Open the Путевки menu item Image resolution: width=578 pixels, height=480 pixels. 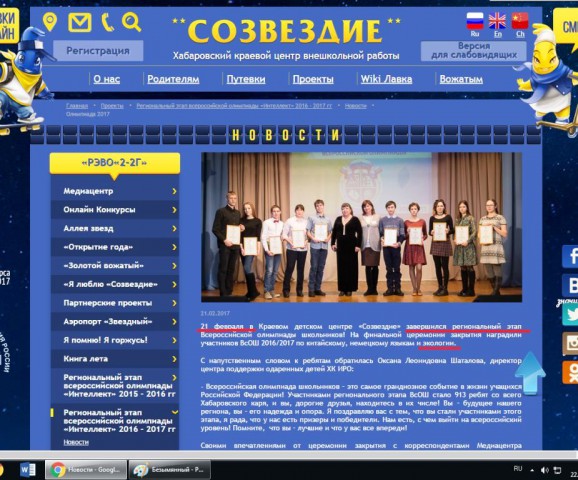click(x=246, y=79)
